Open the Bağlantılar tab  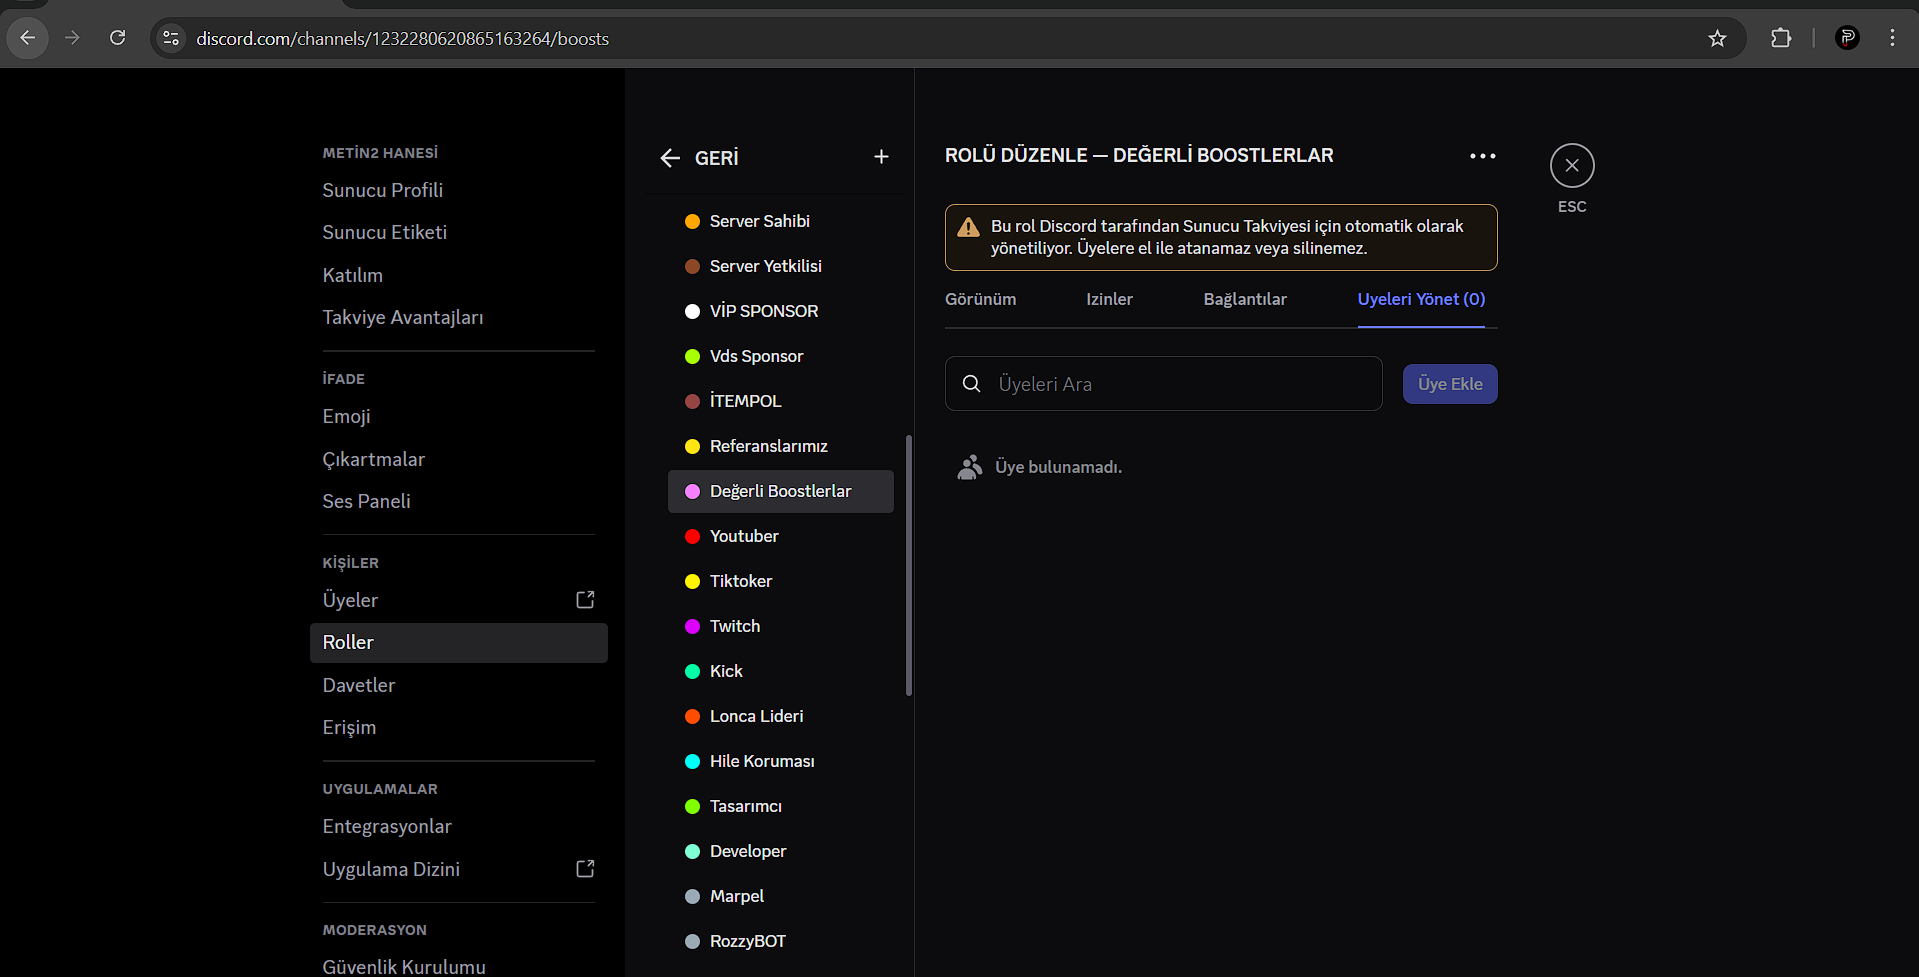pyautogui.click(x=1245, y=299)
